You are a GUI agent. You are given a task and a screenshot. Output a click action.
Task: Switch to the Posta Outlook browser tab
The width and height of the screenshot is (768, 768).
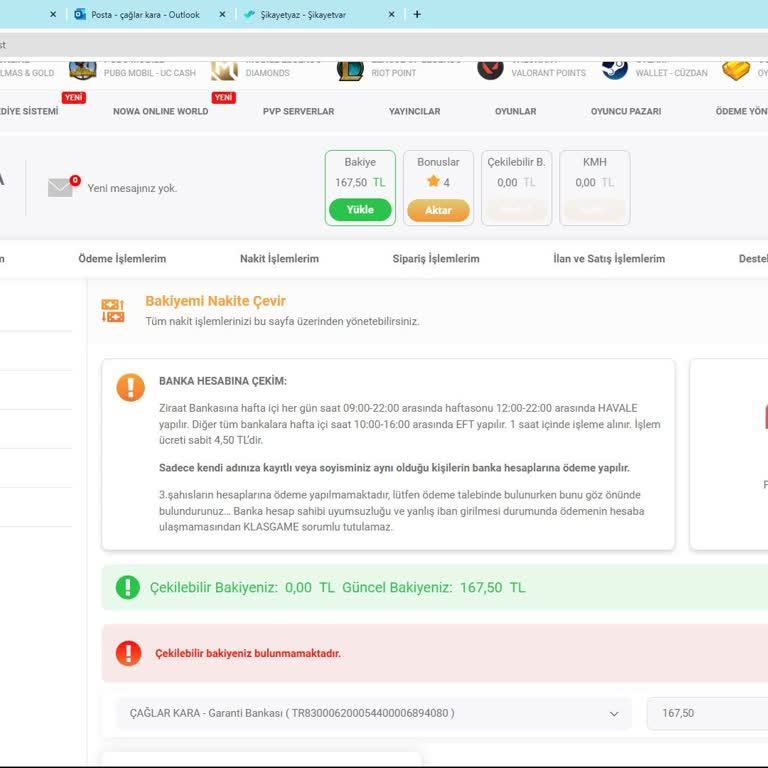point(144,15)
